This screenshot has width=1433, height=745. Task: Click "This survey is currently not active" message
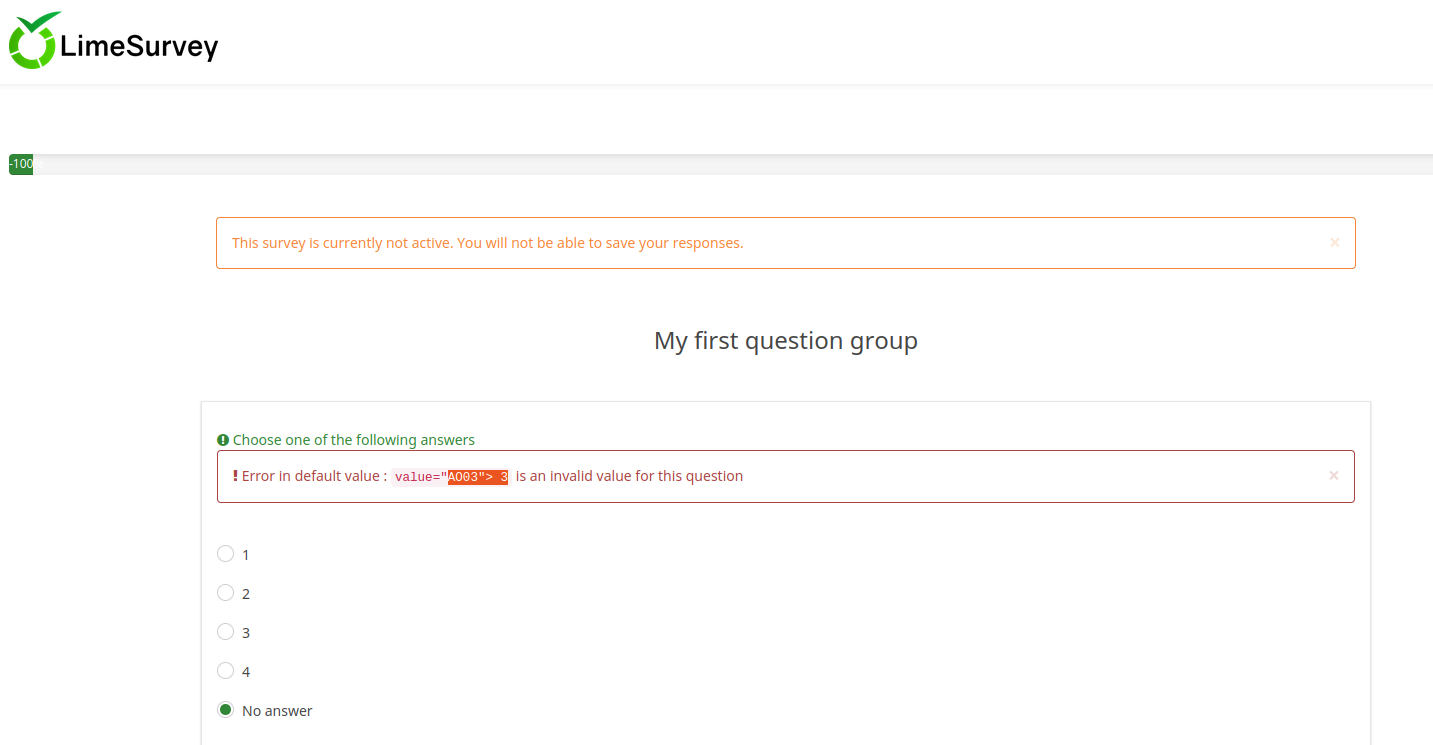coord(487,243)
